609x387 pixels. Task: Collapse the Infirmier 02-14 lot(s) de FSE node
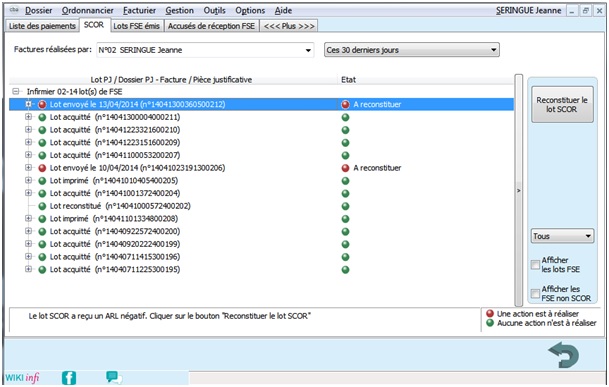pos(16,92)
